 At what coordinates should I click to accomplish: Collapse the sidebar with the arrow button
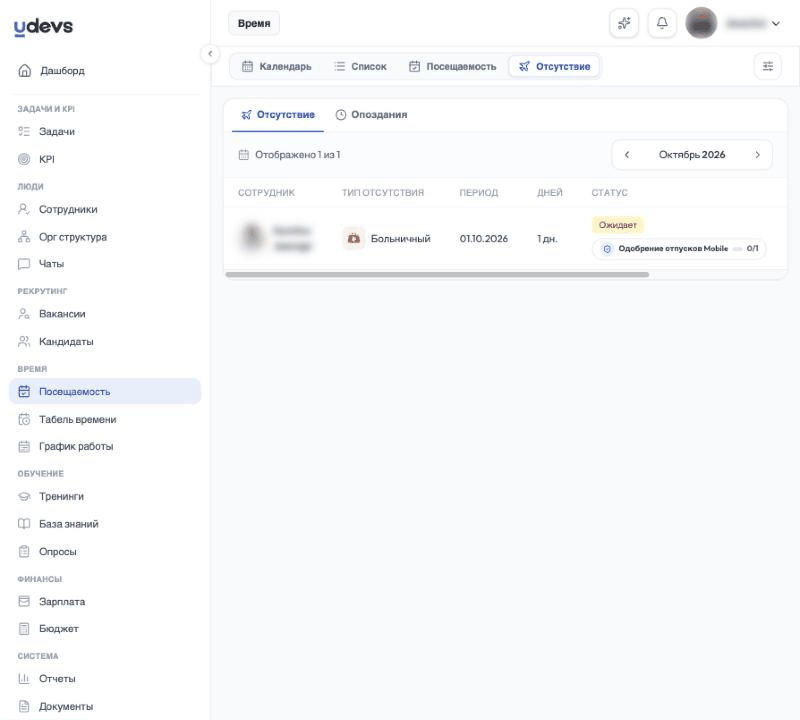click(210, 54)
